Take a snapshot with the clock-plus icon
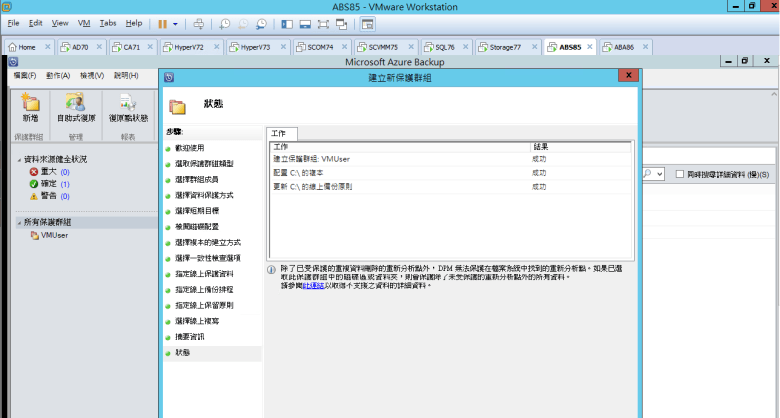780x418 pixels. (225, 24)
